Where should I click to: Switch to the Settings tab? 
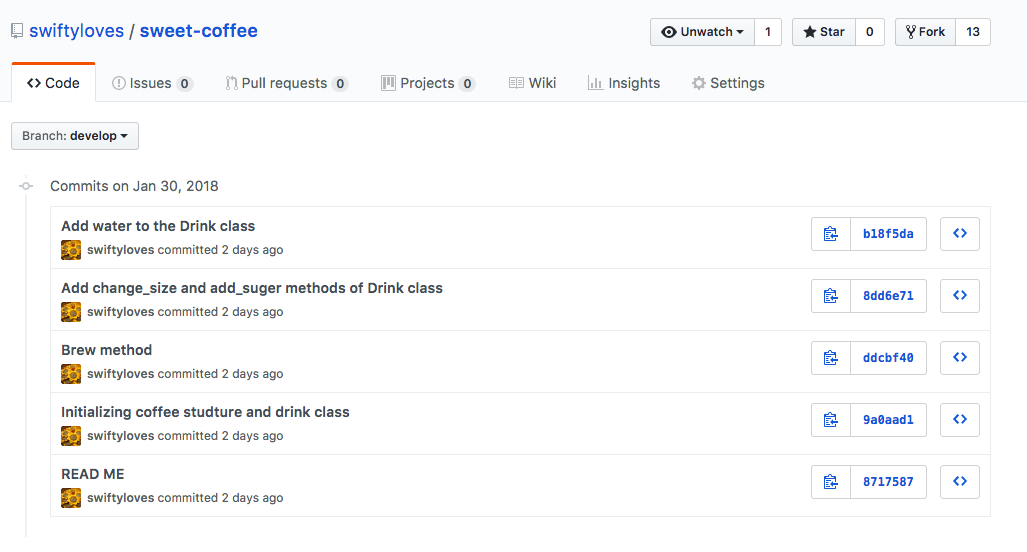click(x=728, y=83)
